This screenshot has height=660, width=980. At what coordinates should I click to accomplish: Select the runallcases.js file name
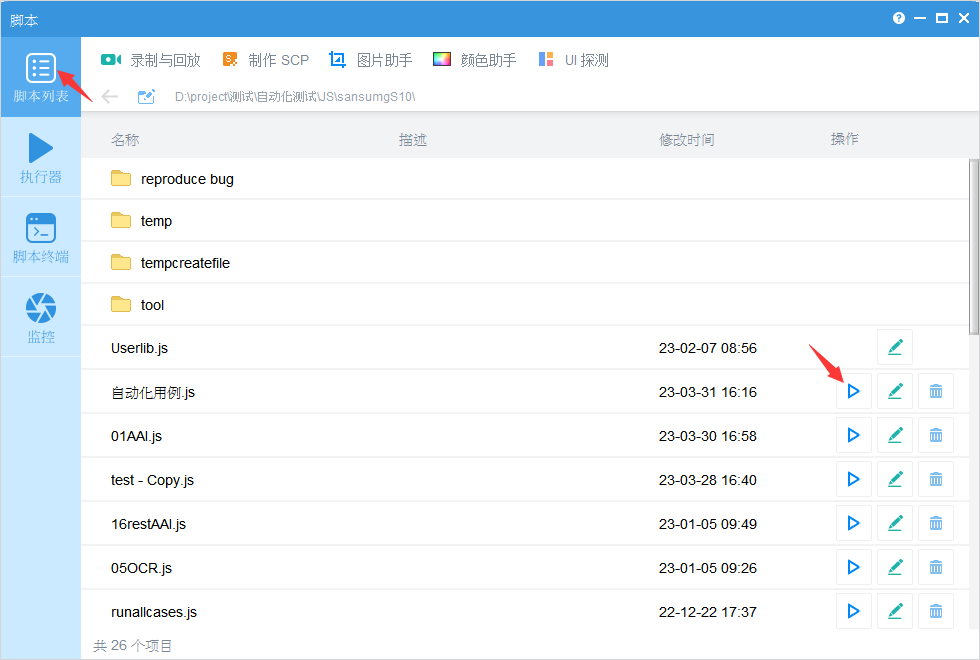coord(154,612)
